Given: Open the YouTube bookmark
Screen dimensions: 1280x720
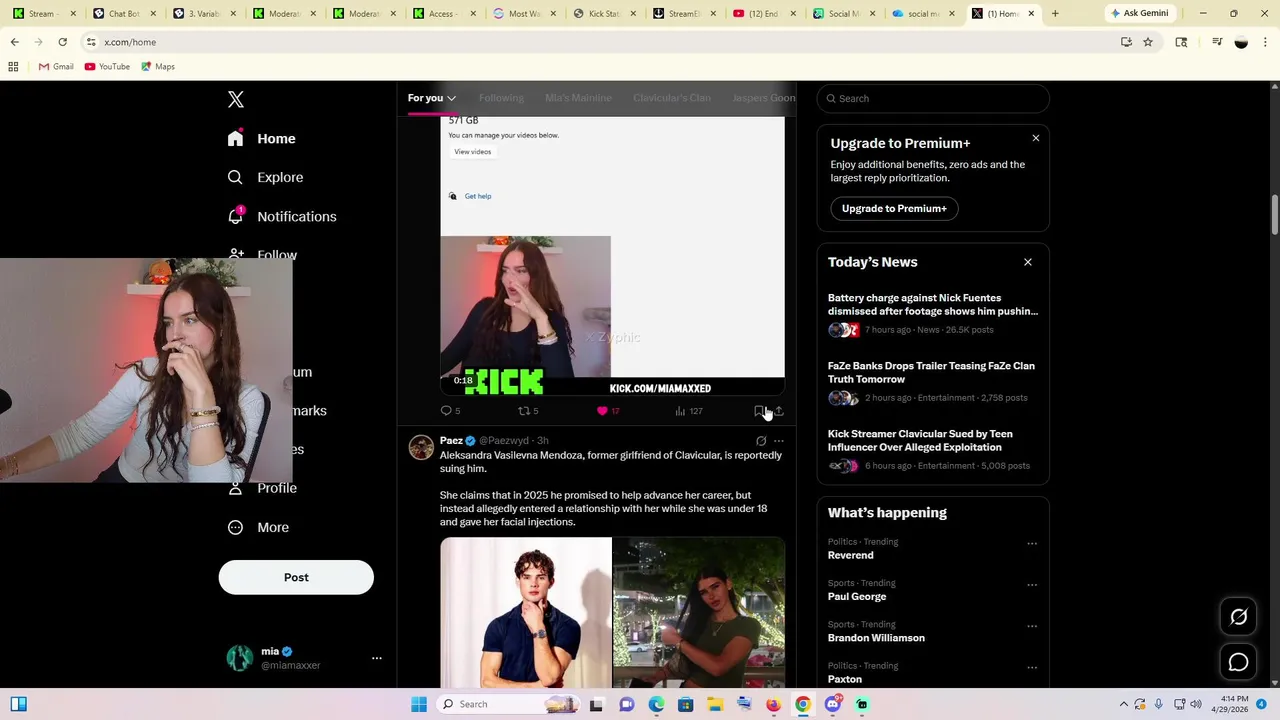Looking at the screenshot, I should pyautogui.click(x=107, y=67).
